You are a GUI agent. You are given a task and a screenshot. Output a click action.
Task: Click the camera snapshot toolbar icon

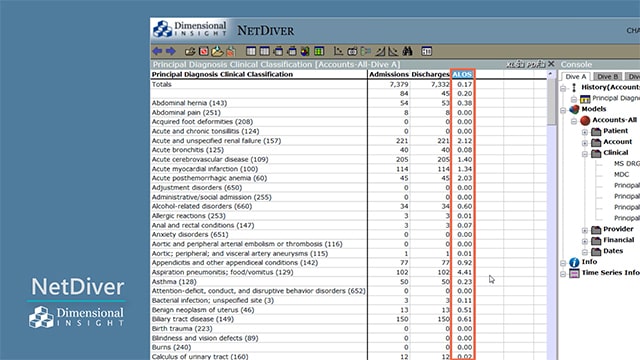(352, 51)
